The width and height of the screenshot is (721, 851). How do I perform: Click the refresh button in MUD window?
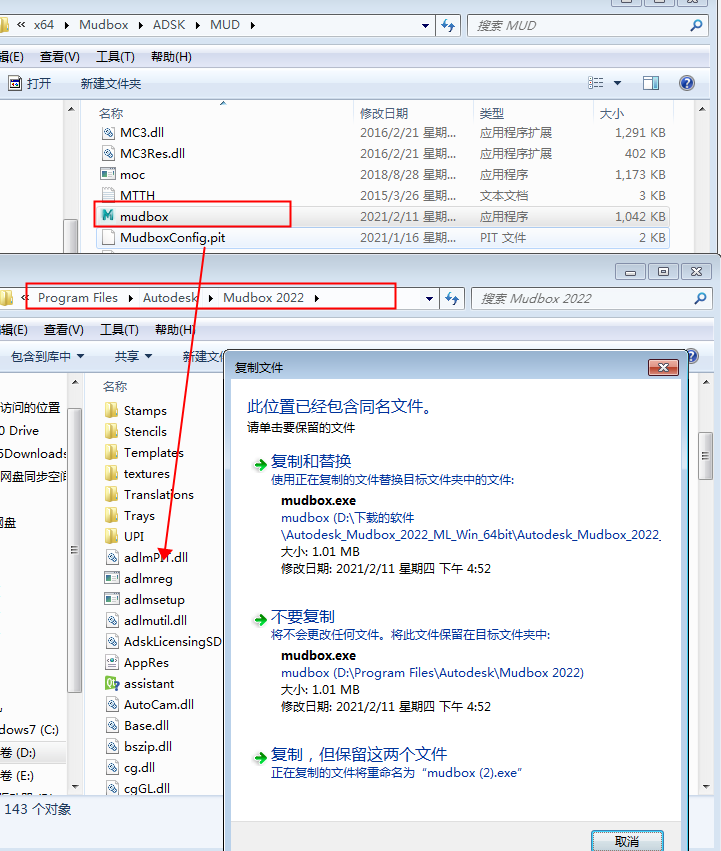pos(448,26)
